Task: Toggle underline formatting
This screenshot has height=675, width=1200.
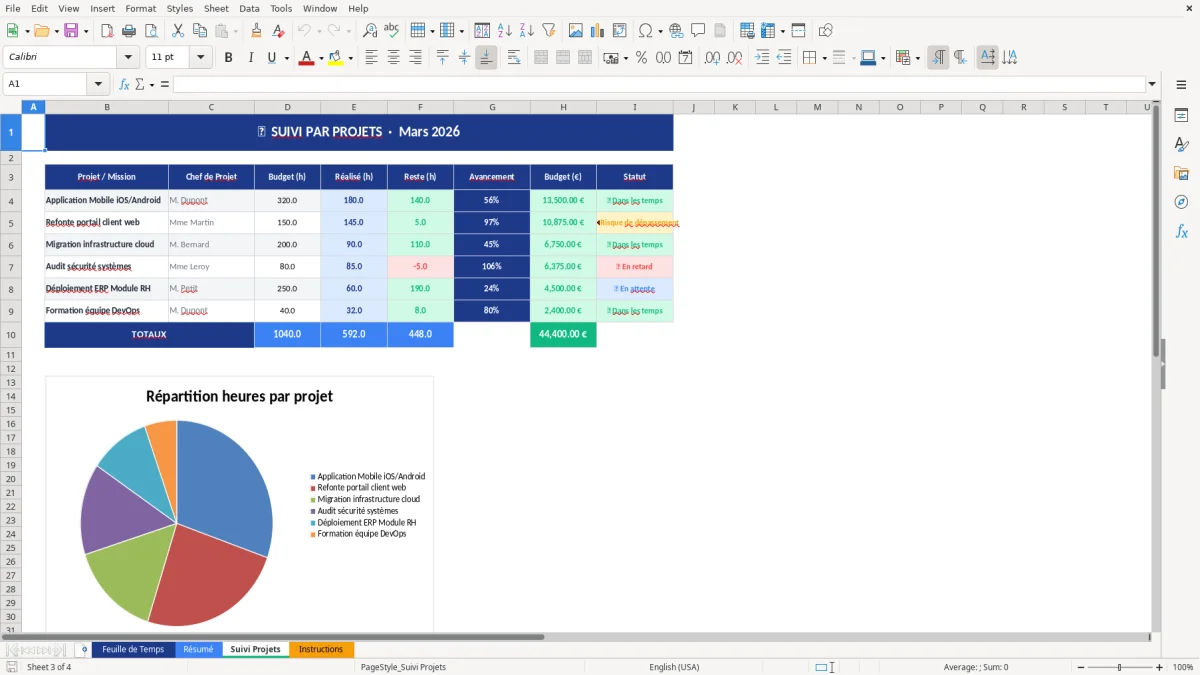Action: 271,57
